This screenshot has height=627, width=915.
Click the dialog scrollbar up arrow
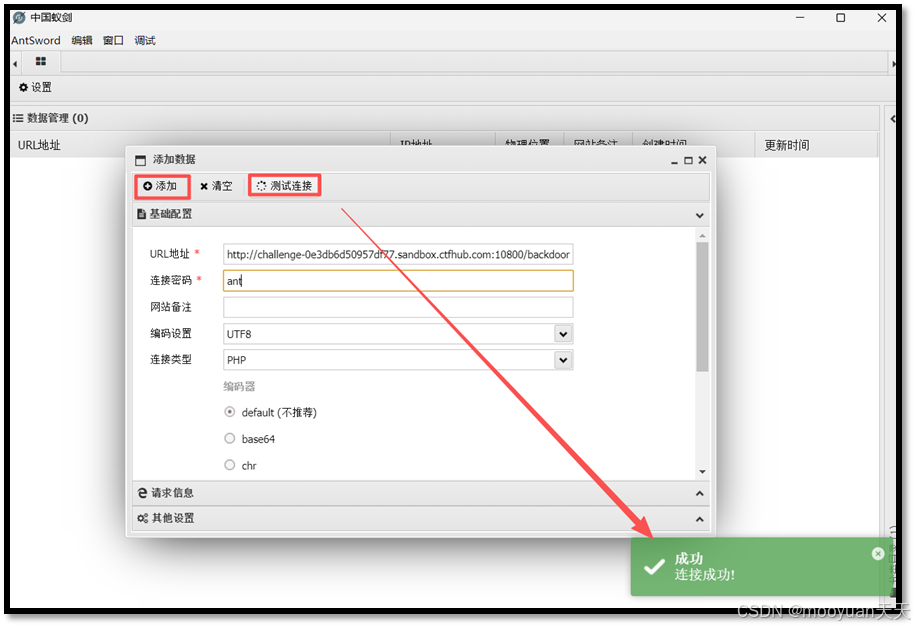point(703,236)
